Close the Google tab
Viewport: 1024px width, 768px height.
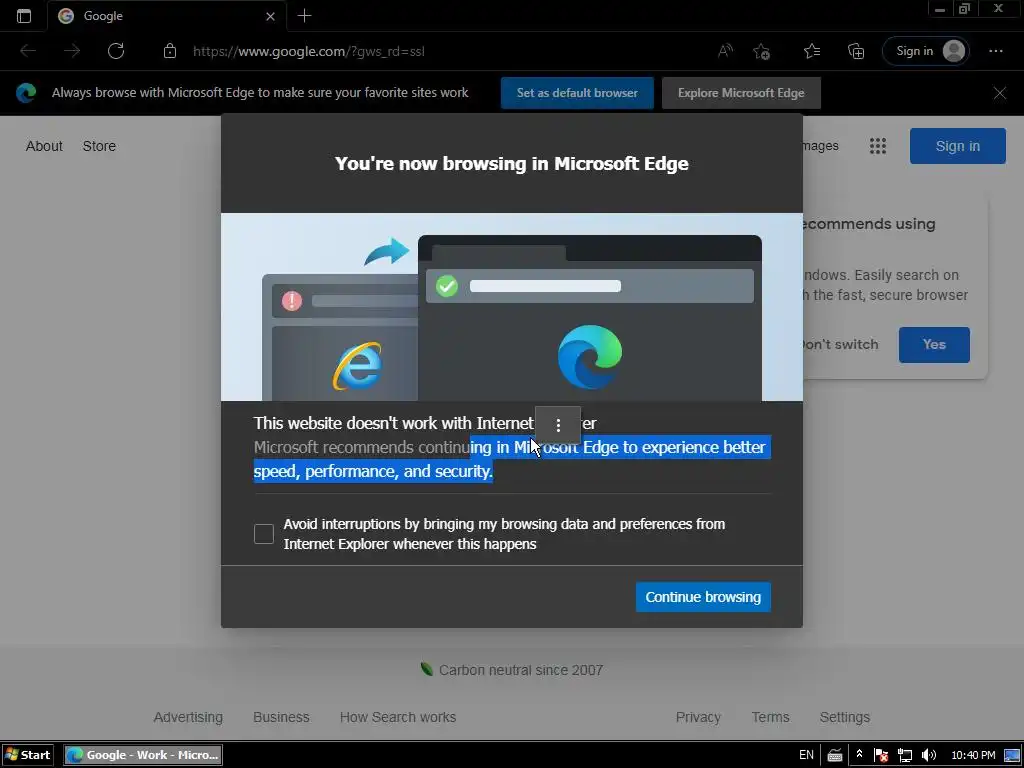coord(270,16)
